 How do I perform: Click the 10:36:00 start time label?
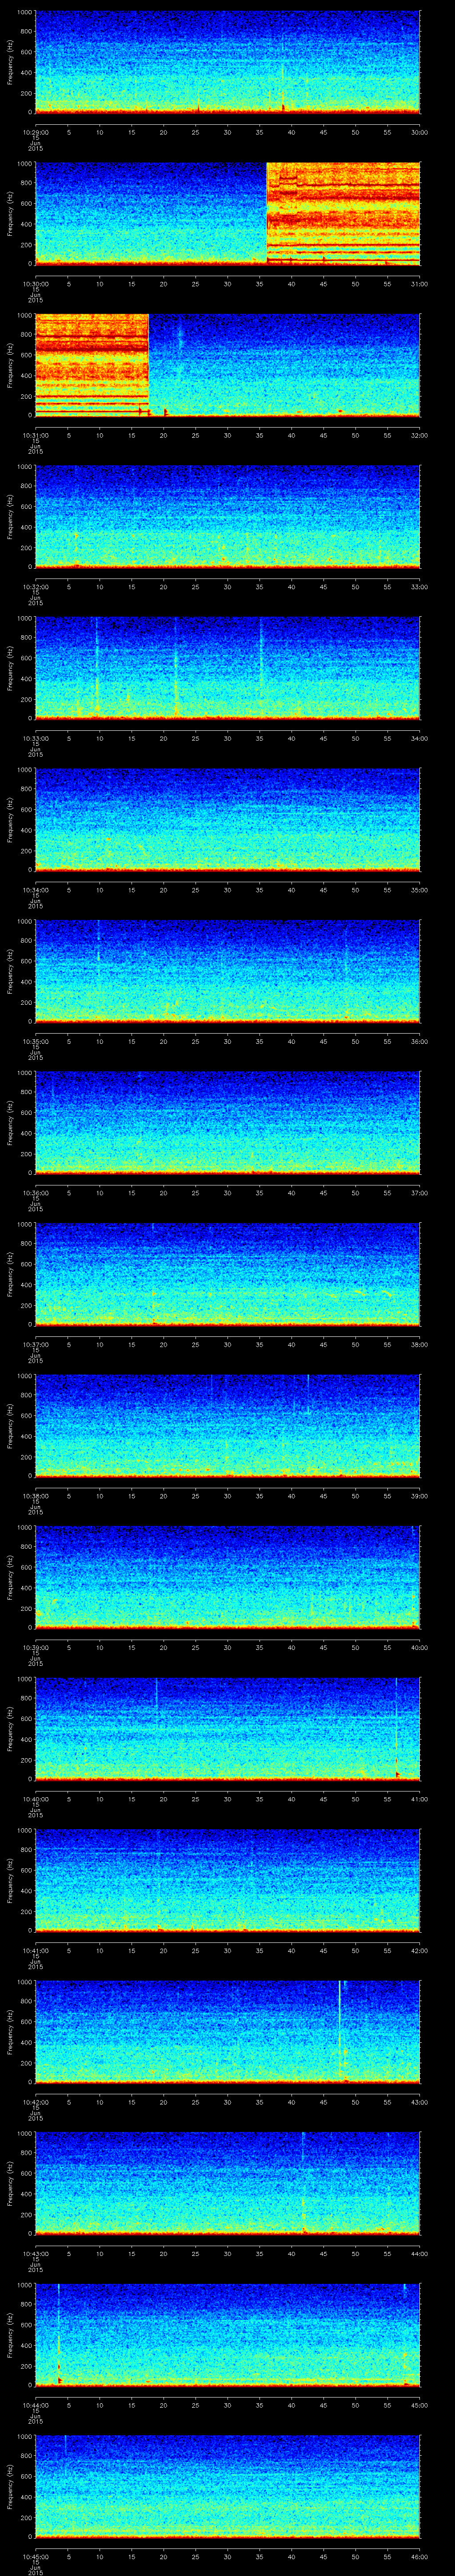35,1192
